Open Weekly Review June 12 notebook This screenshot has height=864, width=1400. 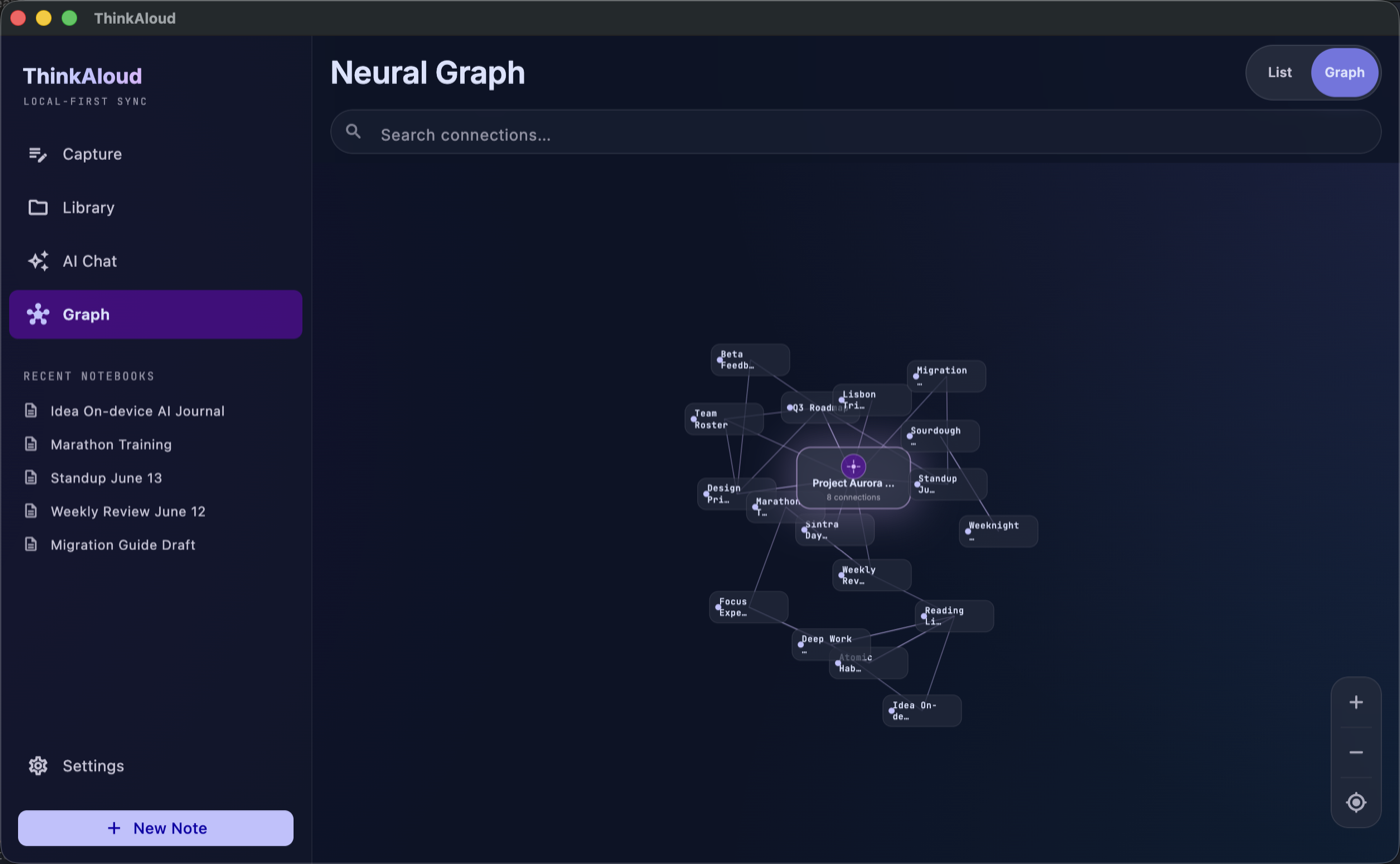pyautogui.click(x=128, y=511)
